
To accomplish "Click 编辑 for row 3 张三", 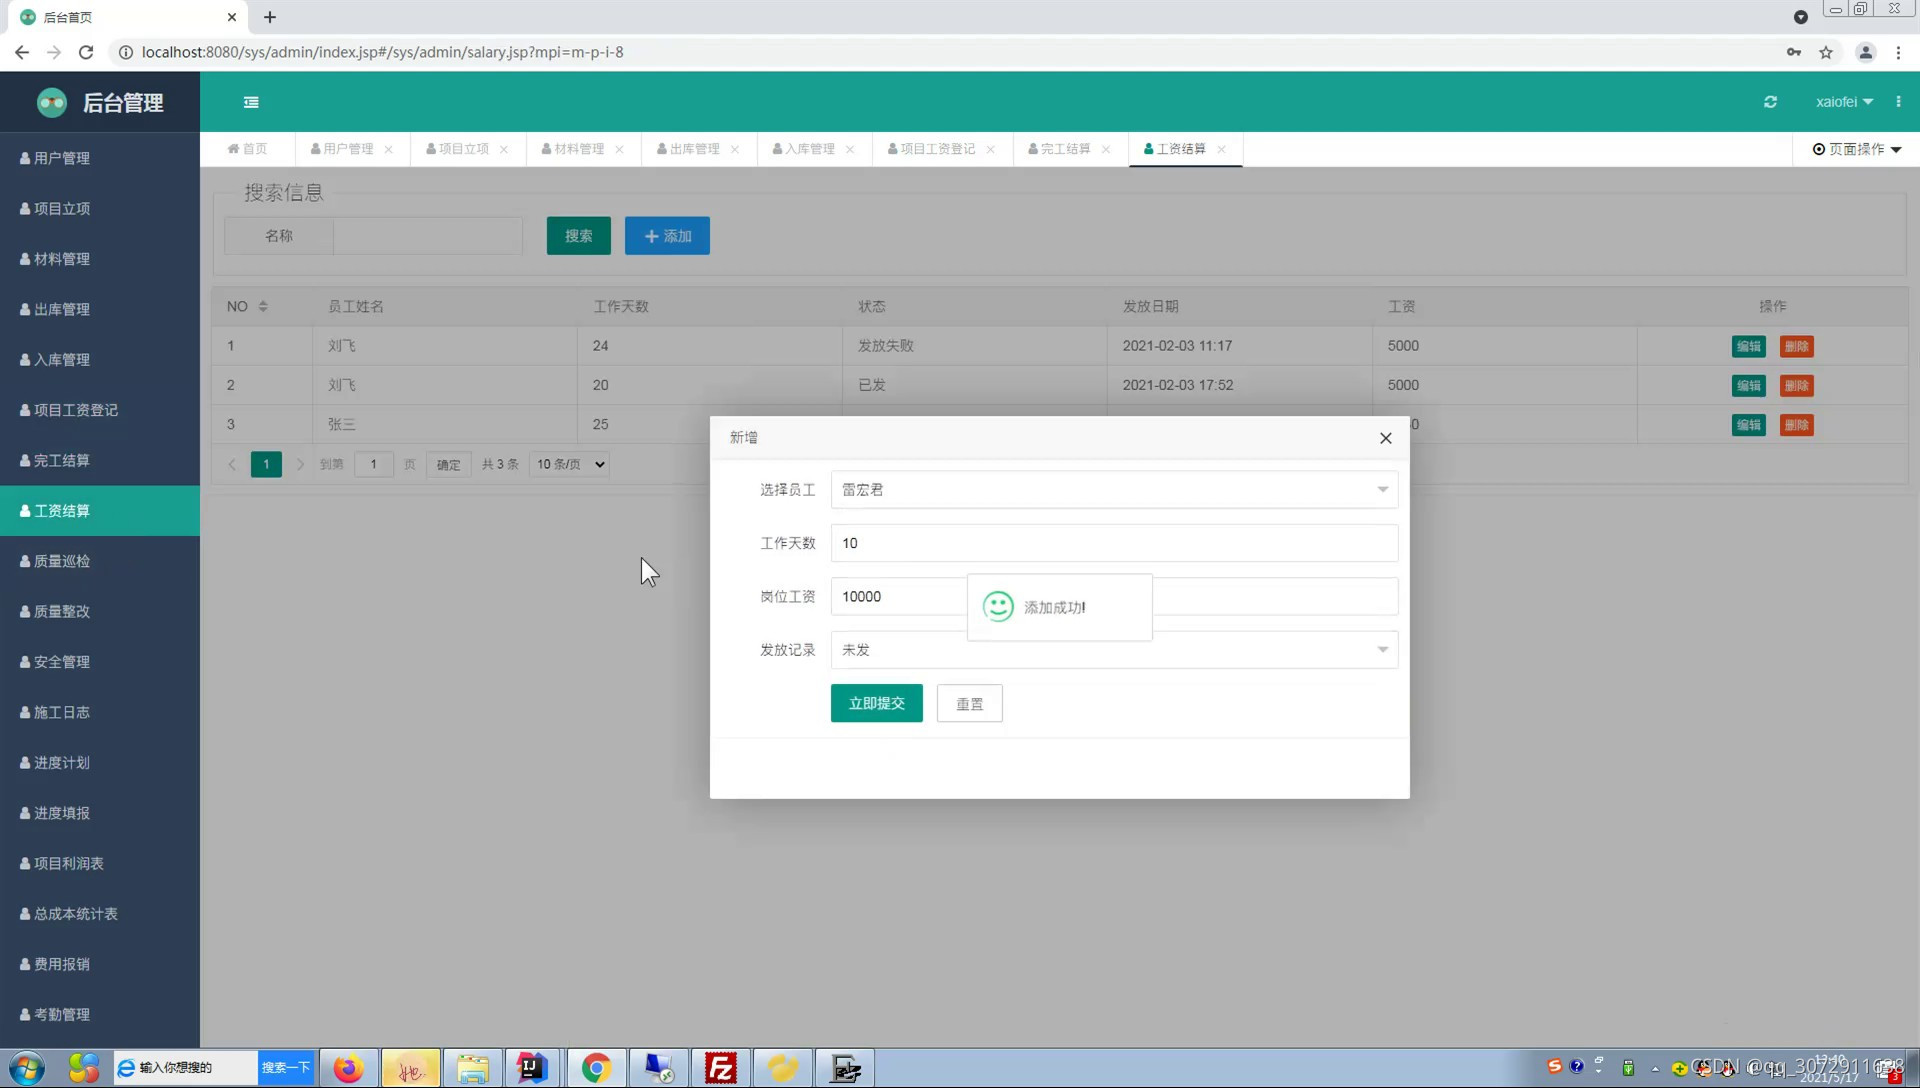I will [x=1749, y=425].
